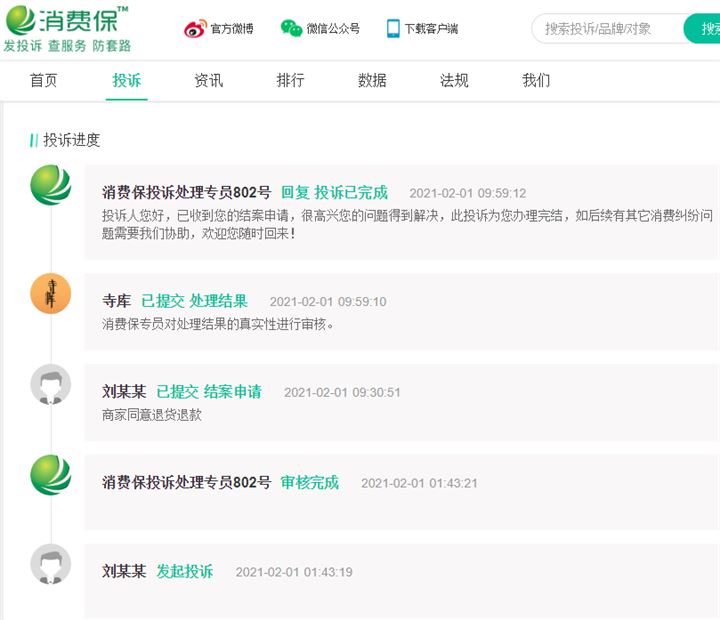Click 刘某某 avatar beside 结案申请 entry
Screen dimensions: 720x620
click(51, 384)
